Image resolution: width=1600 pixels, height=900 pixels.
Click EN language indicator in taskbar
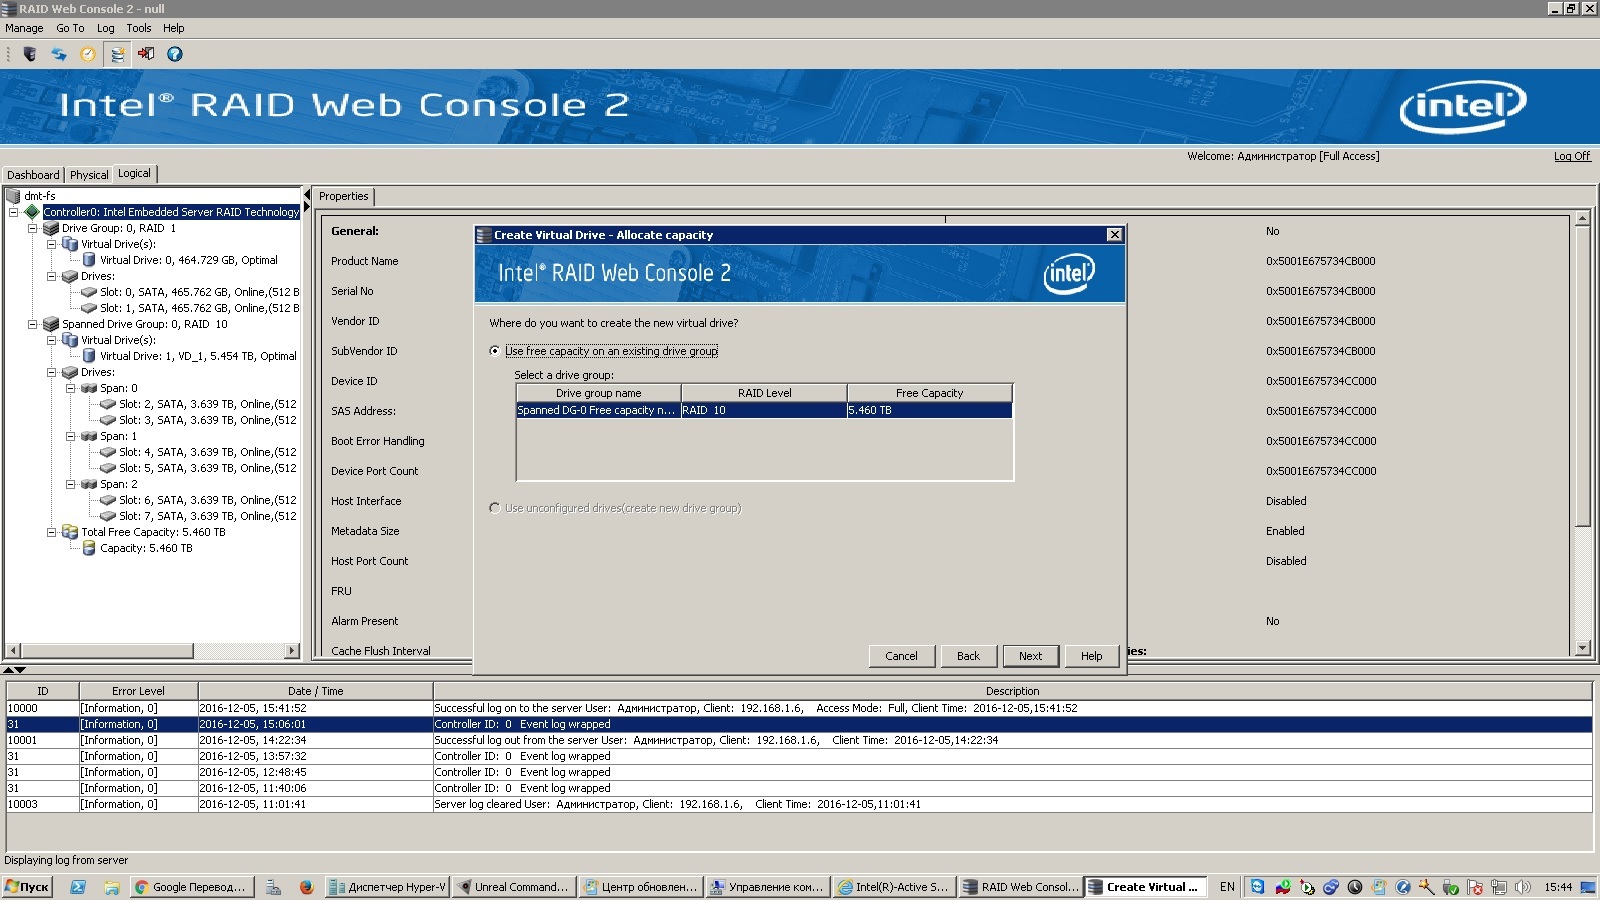[x=1227, y=887]
